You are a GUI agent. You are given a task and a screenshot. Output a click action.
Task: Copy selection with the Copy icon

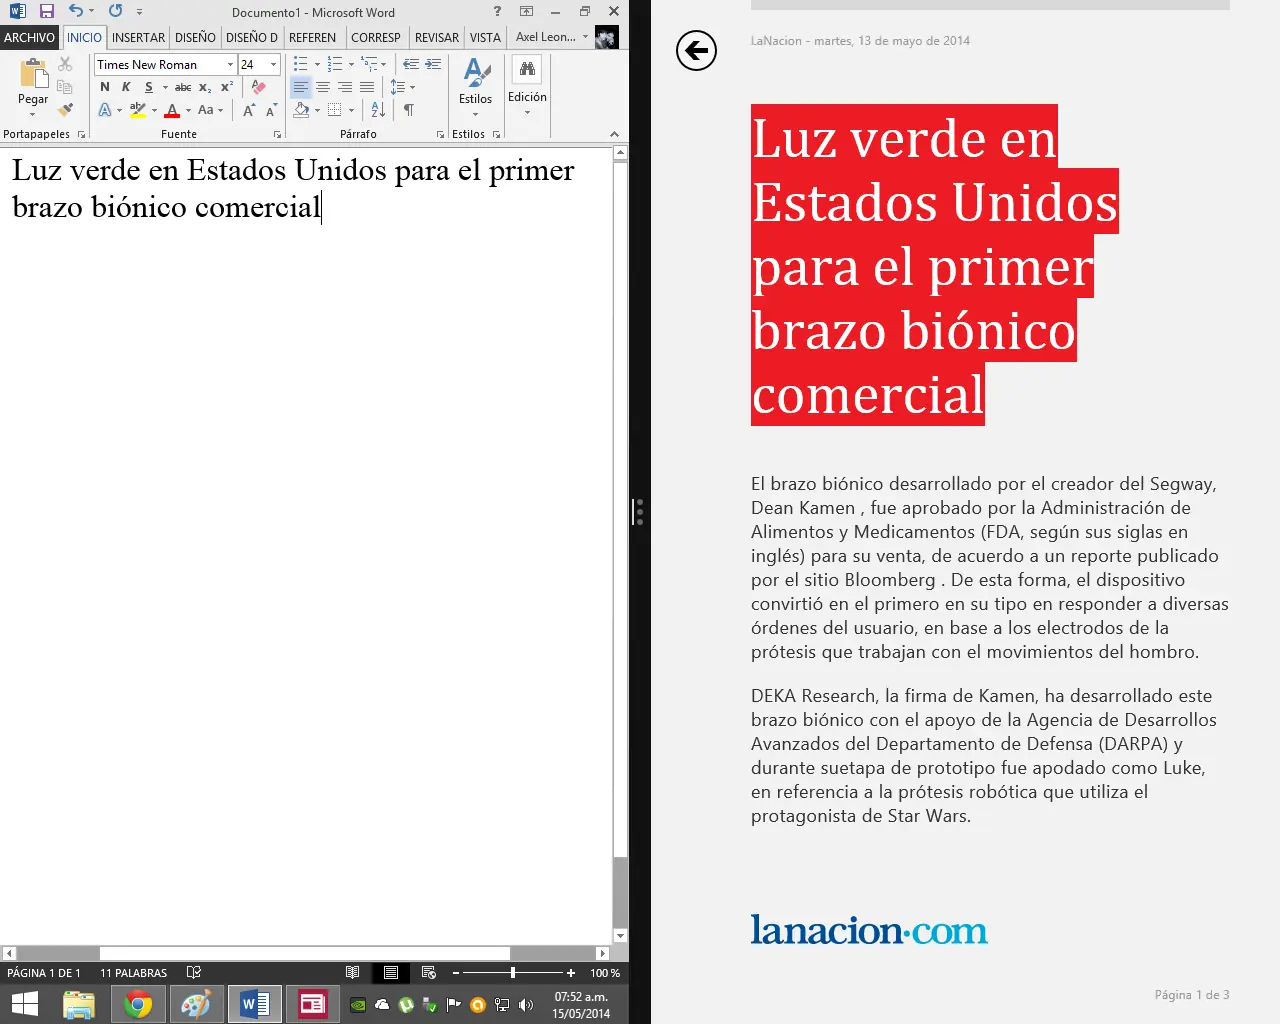[65, 87]
